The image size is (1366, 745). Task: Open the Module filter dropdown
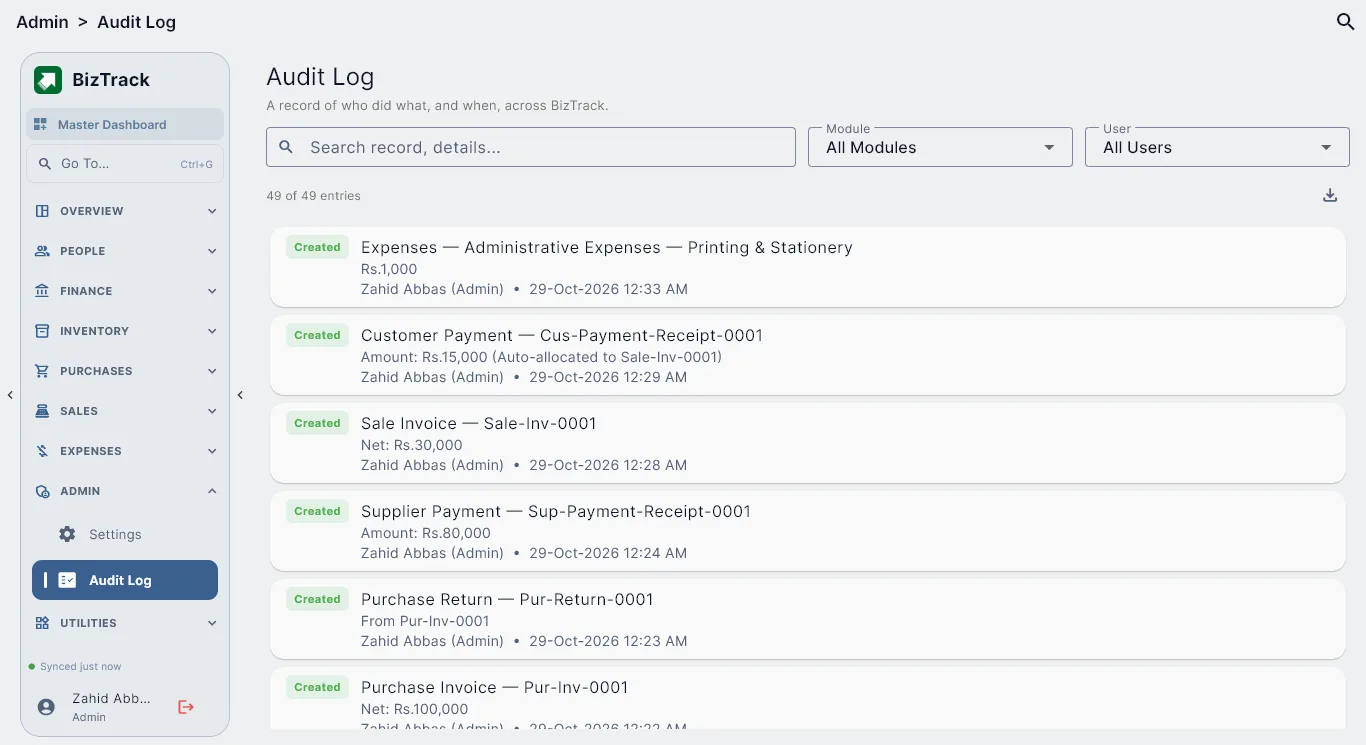[940, 147]
